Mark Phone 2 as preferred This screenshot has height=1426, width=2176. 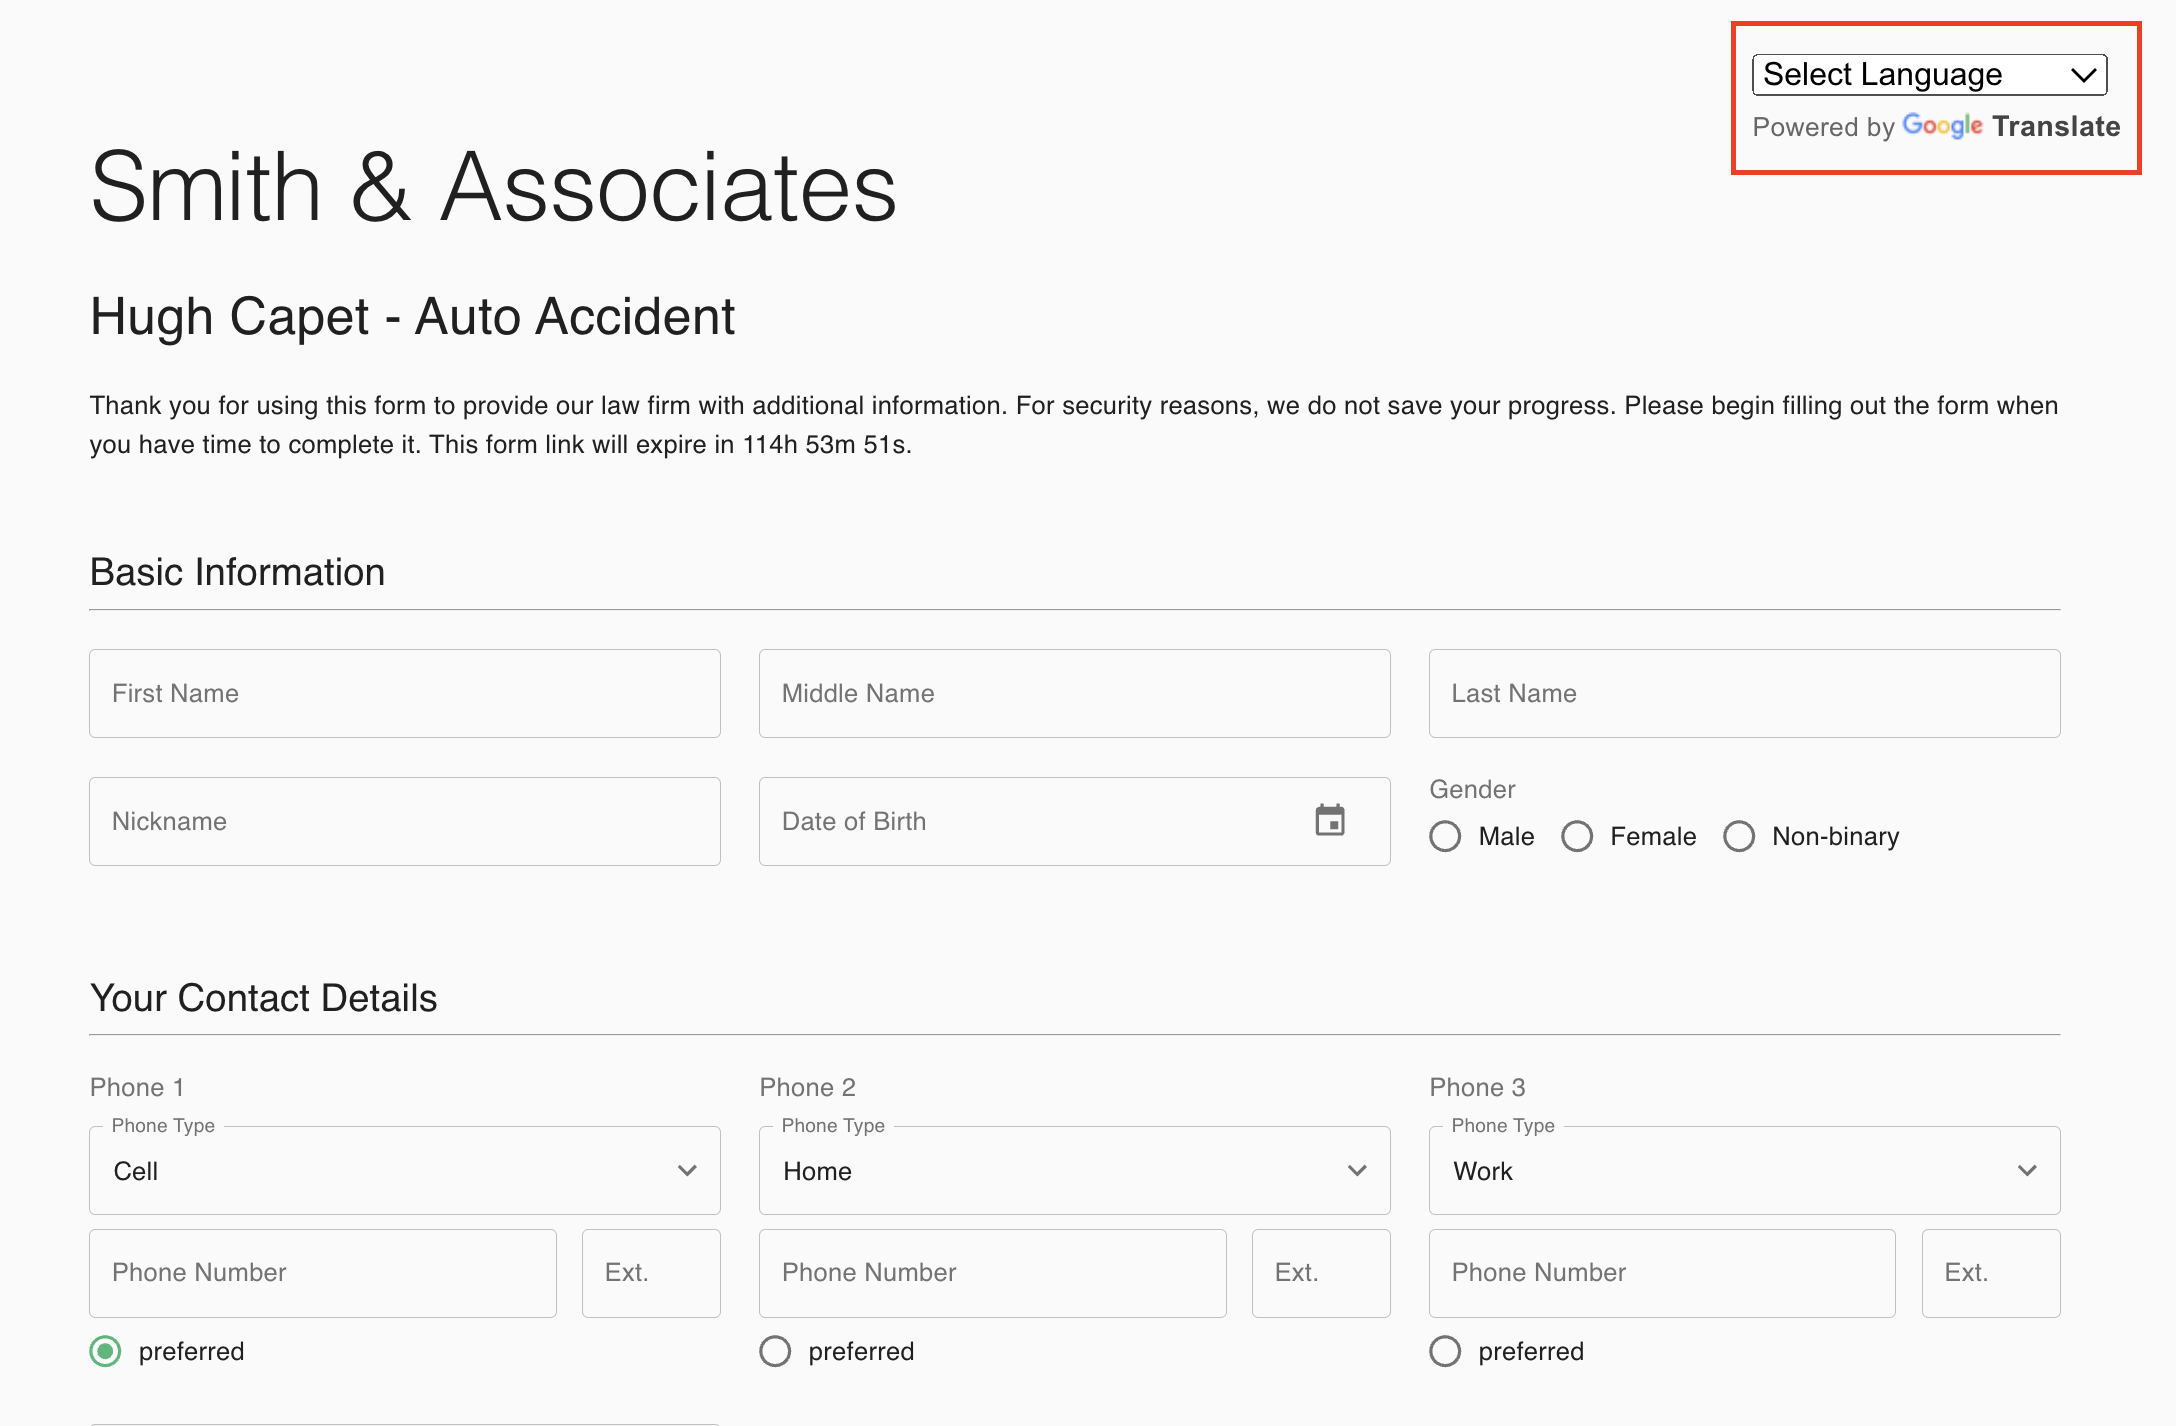[x=775, y=1351]
